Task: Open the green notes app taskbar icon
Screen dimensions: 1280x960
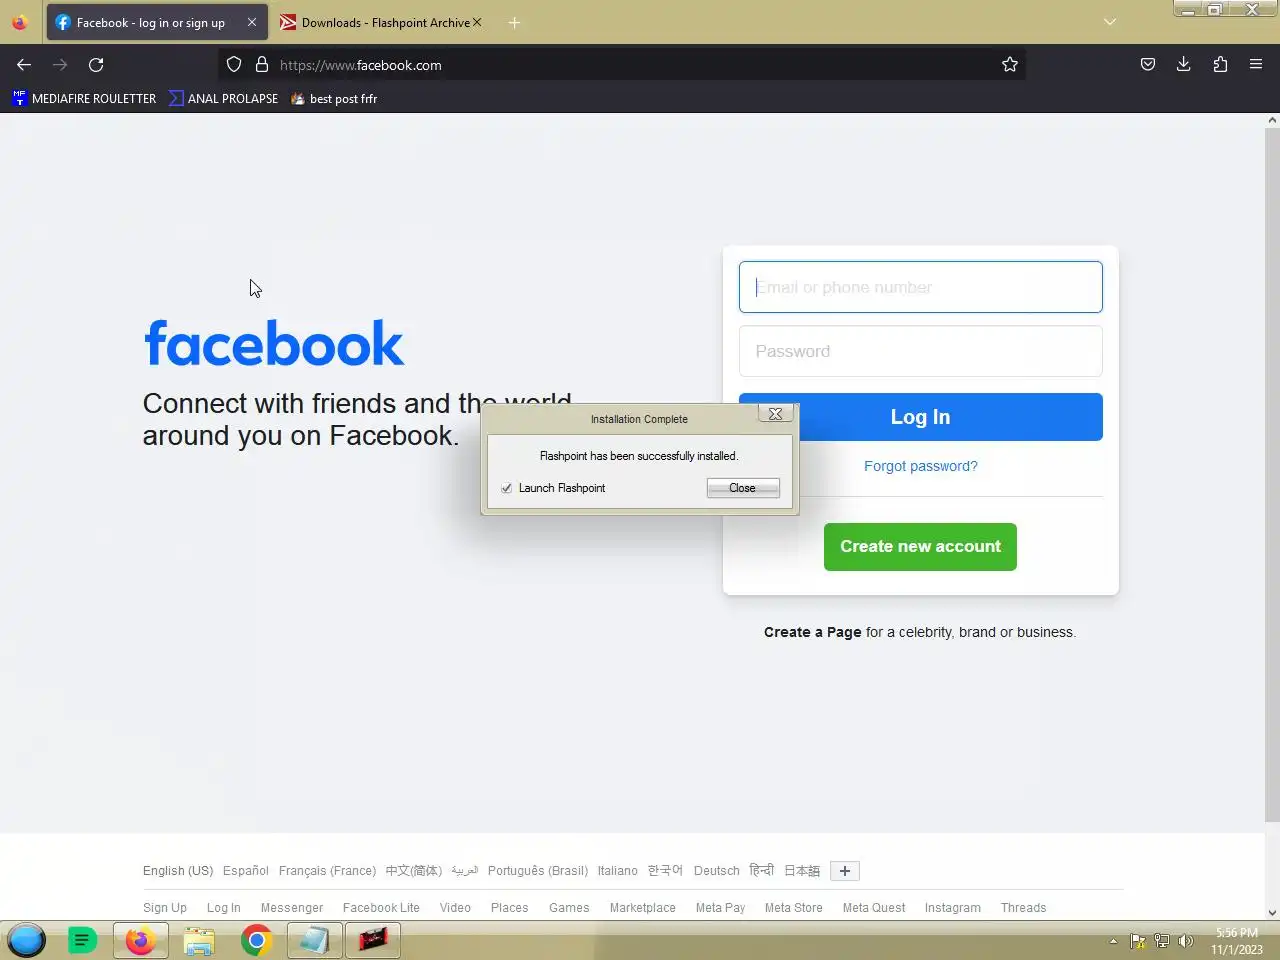Action: coord(83,940)
